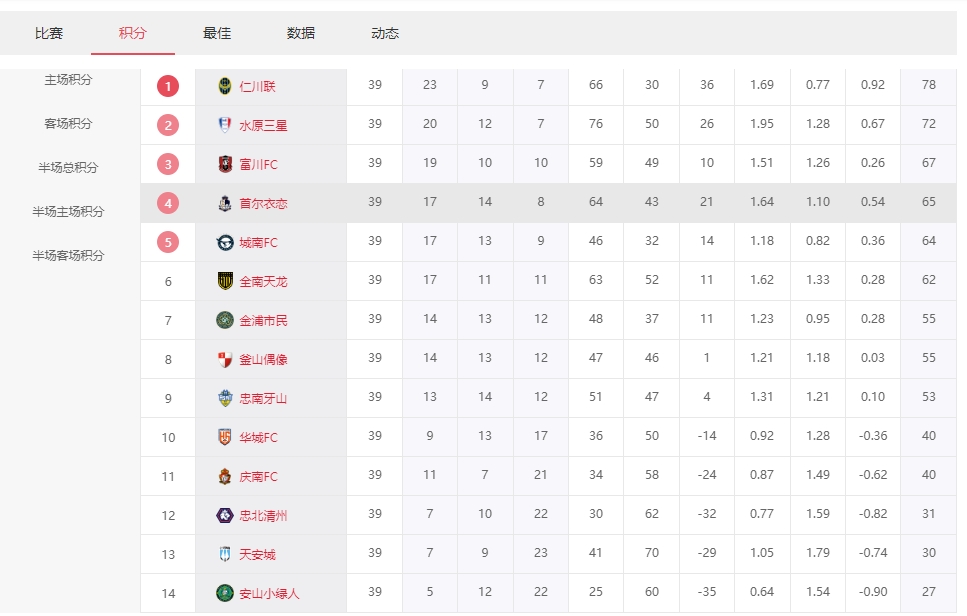Screen dimensions: 967x616
Task: Select 客场积分 in the left sidebar
Action: [x=68, y=124]
